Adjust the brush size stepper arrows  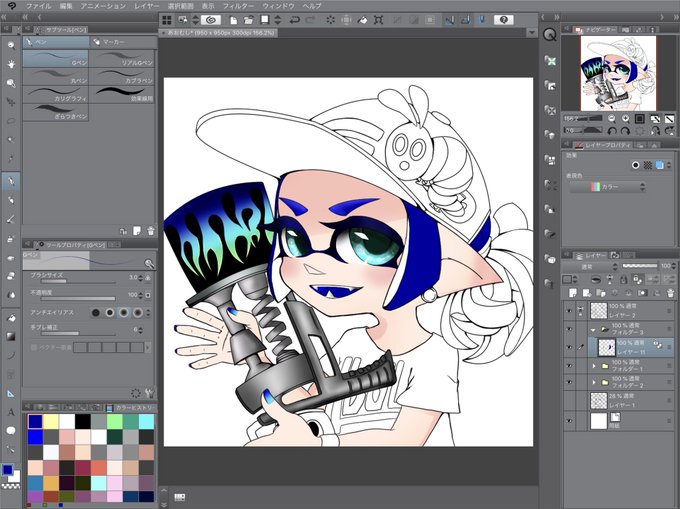141,277
